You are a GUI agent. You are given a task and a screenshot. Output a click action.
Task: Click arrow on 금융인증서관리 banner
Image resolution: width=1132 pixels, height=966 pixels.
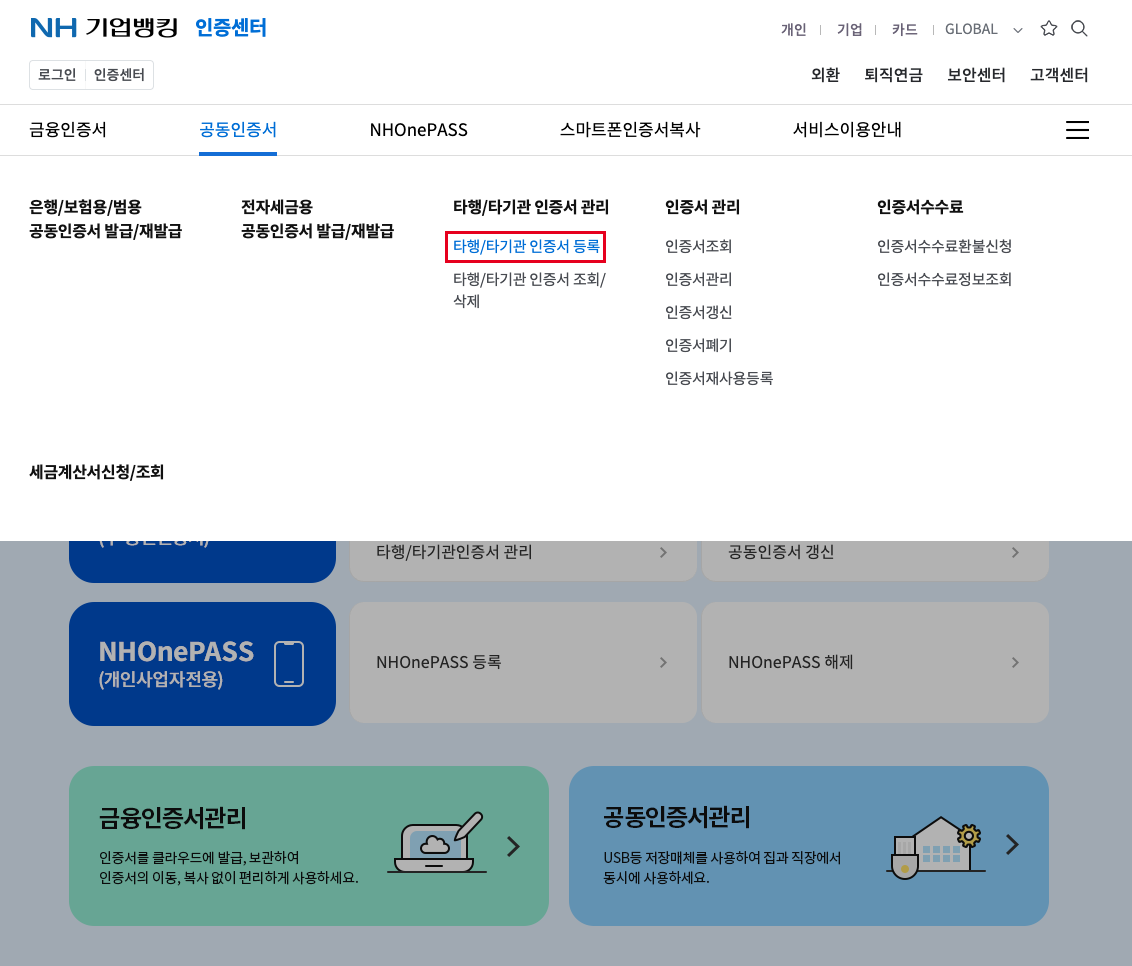(x=513, y=846)
